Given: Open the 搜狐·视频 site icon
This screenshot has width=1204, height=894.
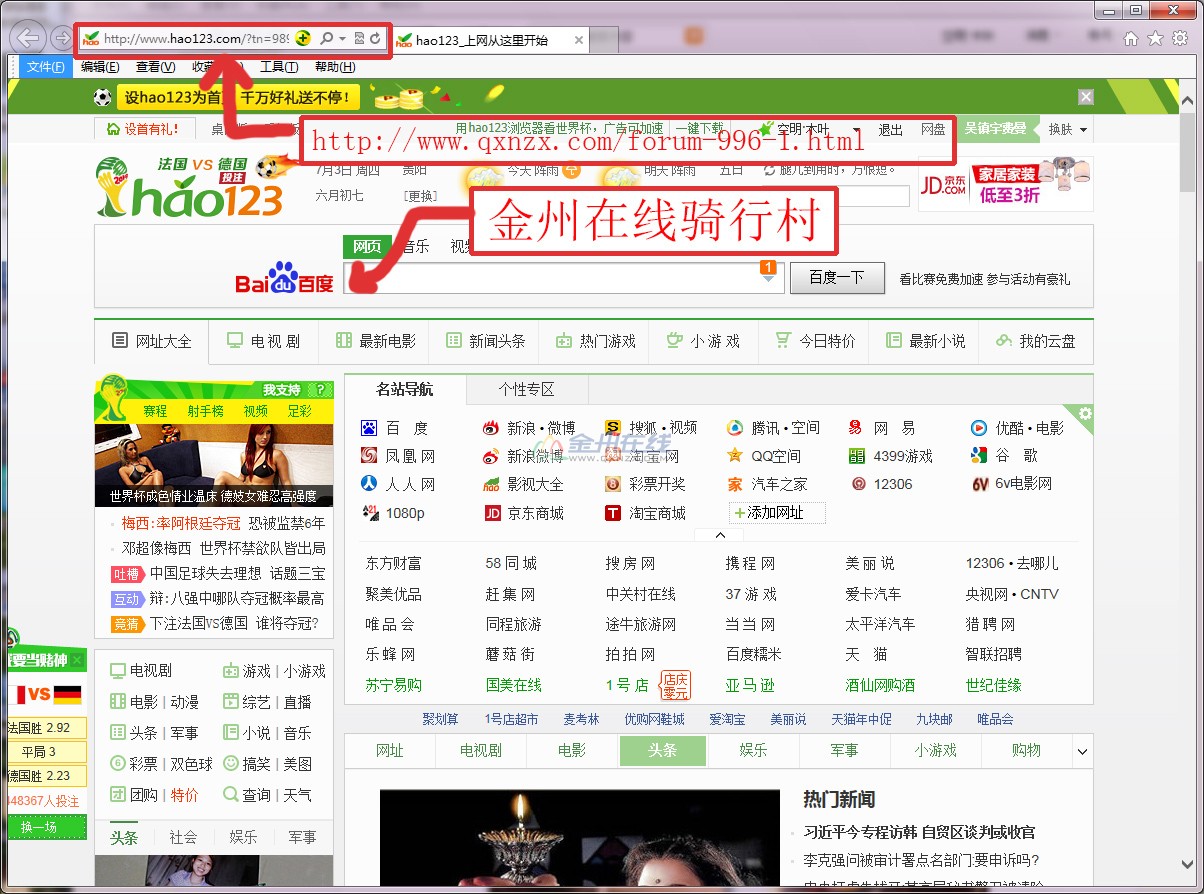Looking at the screenshot, I should (613, 428).
